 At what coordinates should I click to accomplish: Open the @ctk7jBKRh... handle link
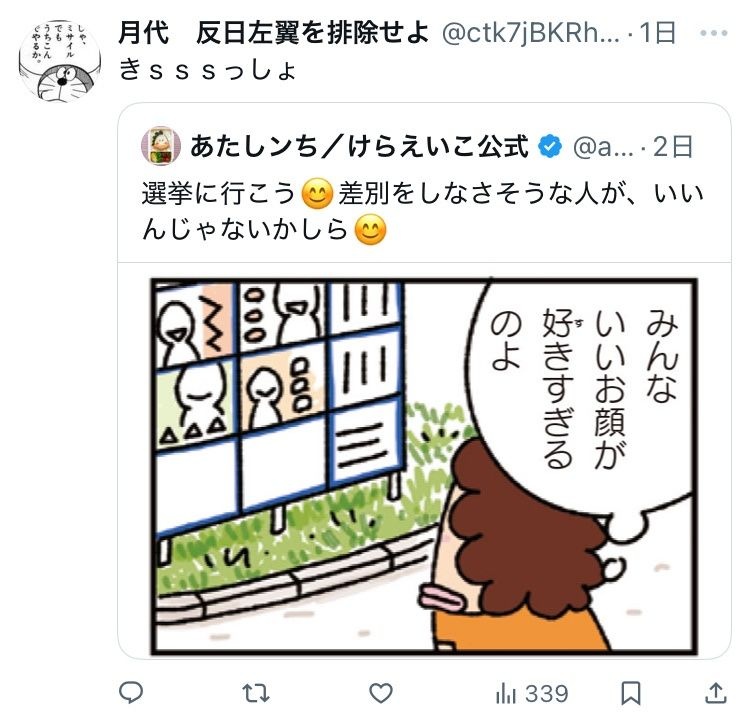pyautogui.click(x=530, y=33)
